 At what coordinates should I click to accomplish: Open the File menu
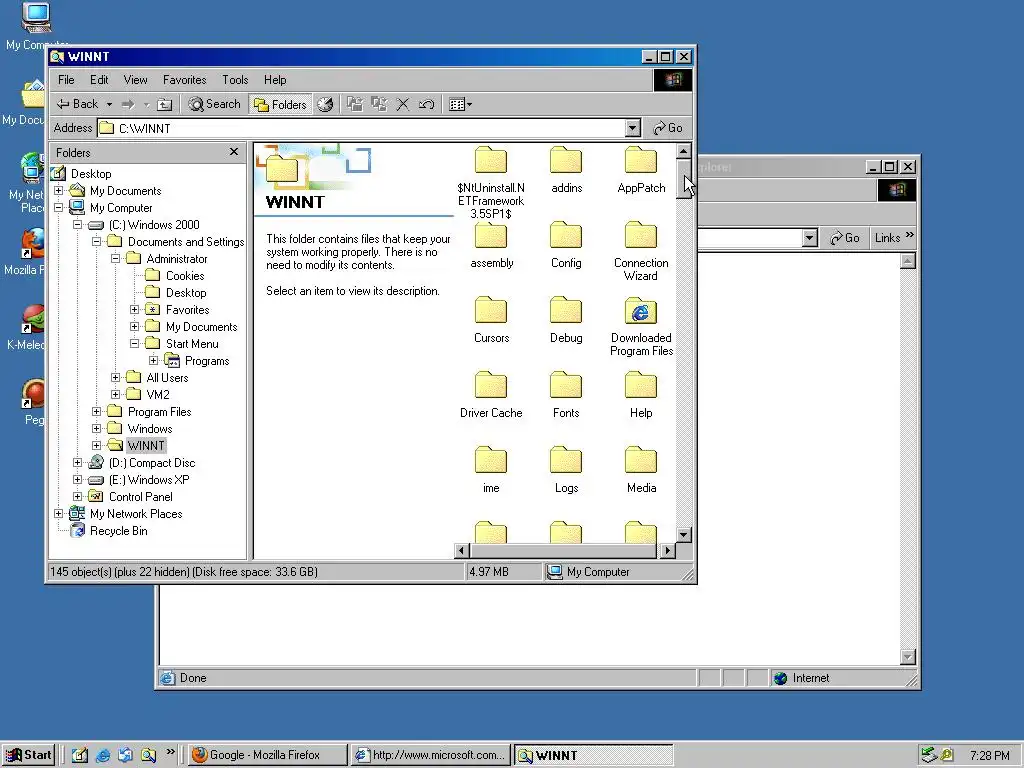tap(66, 80)
